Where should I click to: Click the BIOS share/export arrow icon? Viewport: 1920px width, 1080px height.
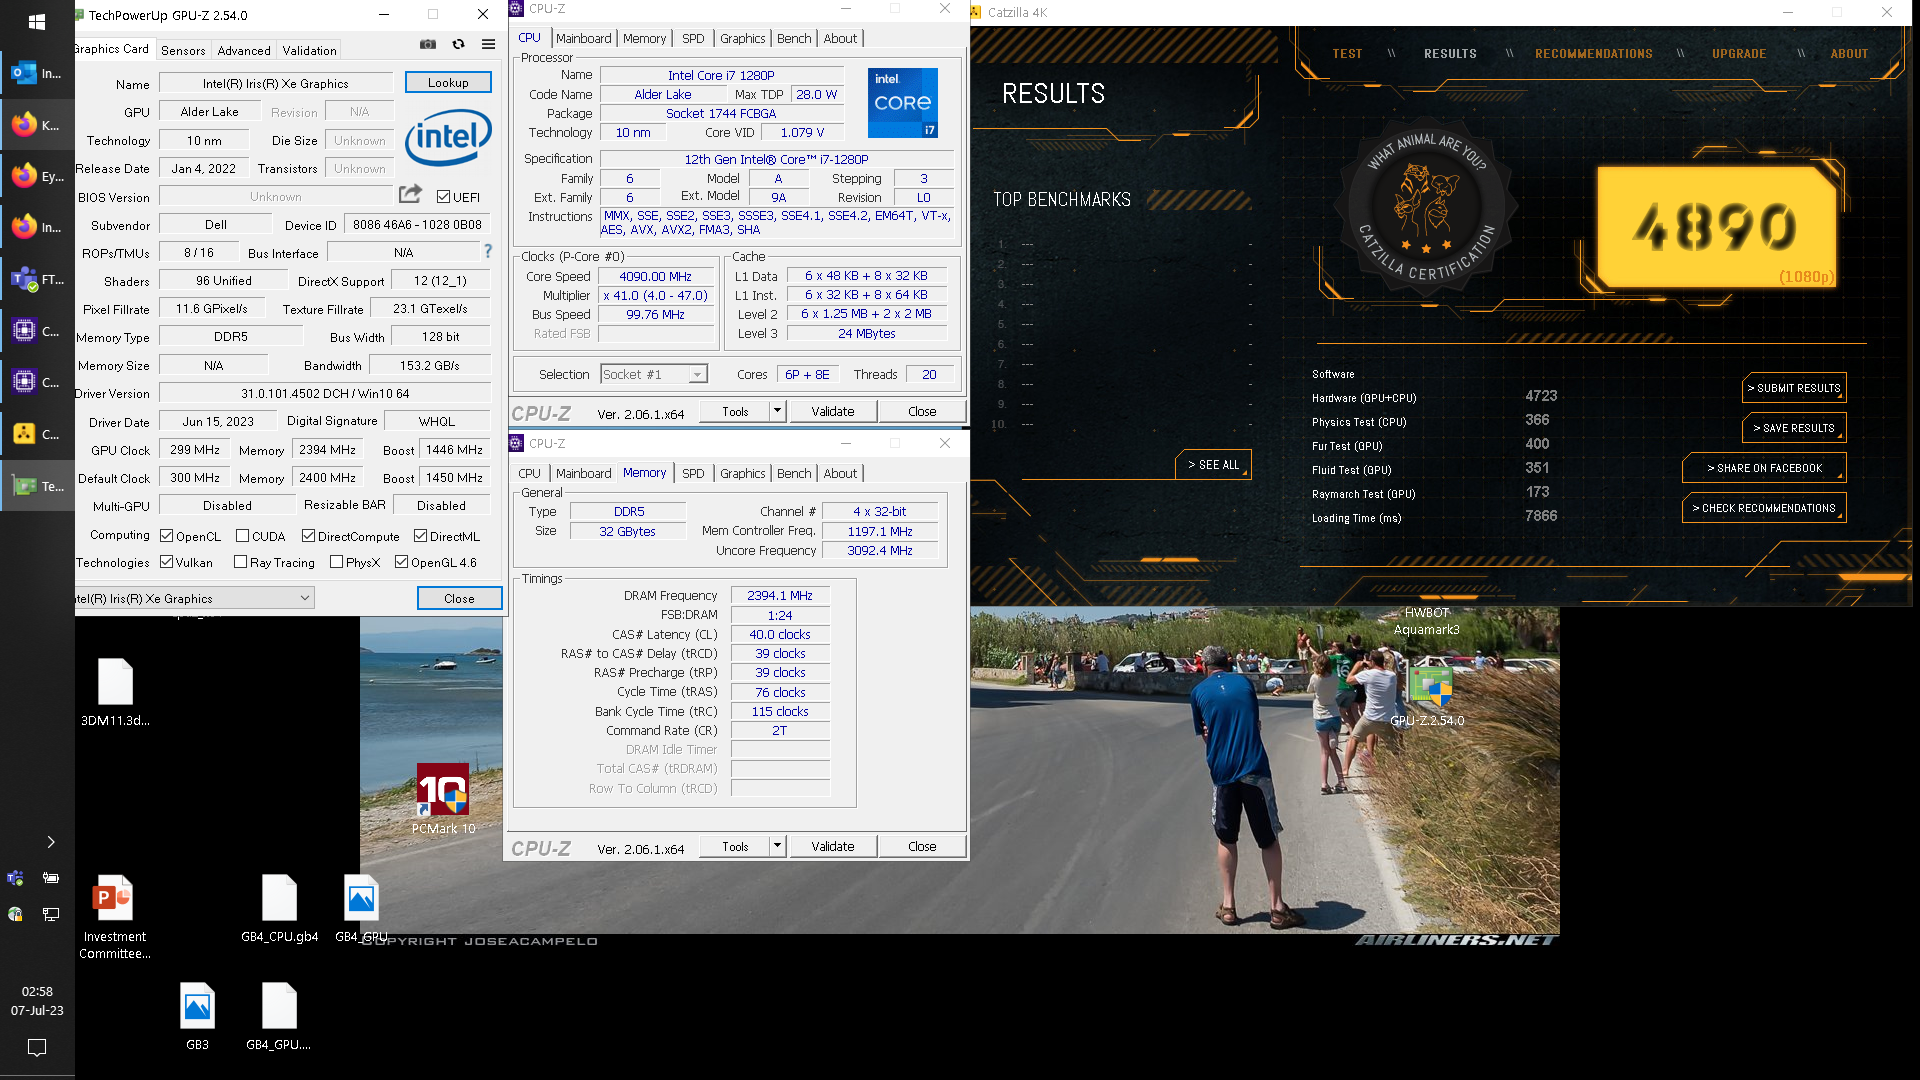(410, 194)
